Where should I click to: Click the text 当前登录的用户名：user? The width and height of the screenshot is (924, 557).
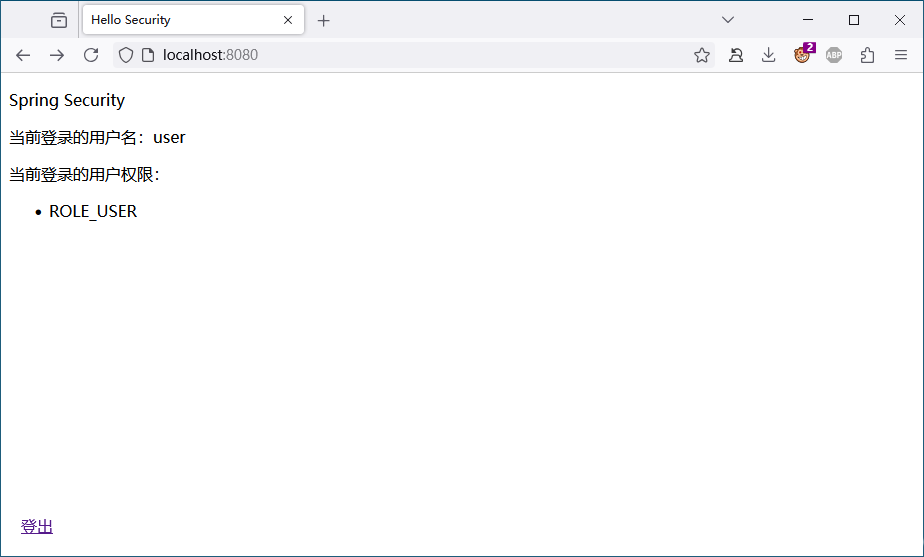[97, 137]
